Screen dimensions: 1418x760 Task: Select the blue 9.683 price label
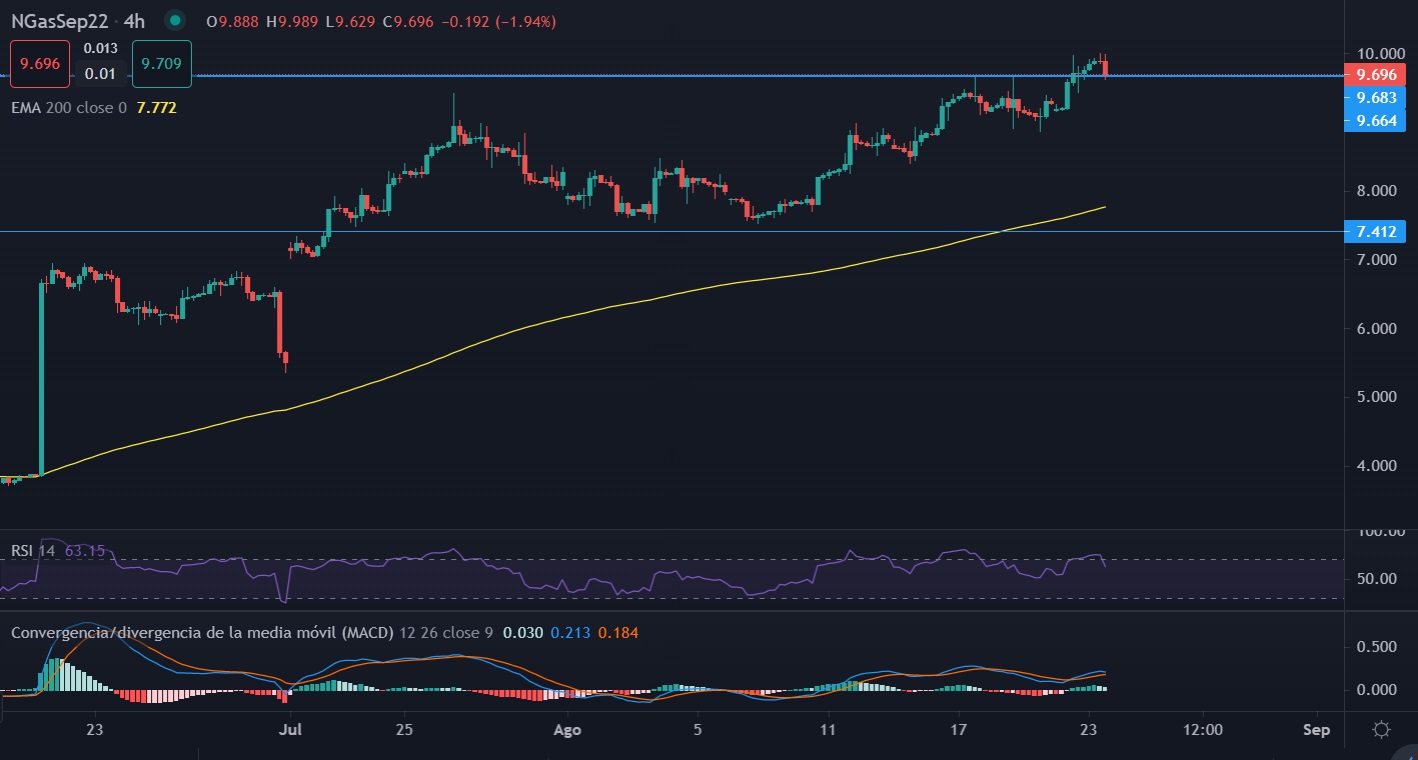tap(1376, 98)
